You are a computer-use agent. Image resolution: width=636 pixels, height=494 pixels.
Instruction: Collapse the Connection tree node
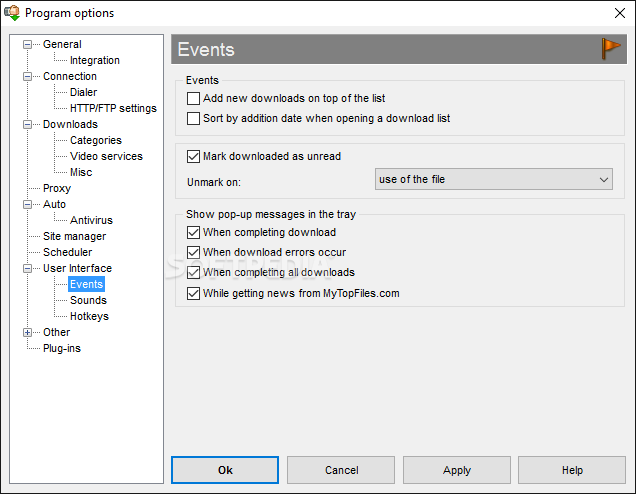[x=27, y=77]
